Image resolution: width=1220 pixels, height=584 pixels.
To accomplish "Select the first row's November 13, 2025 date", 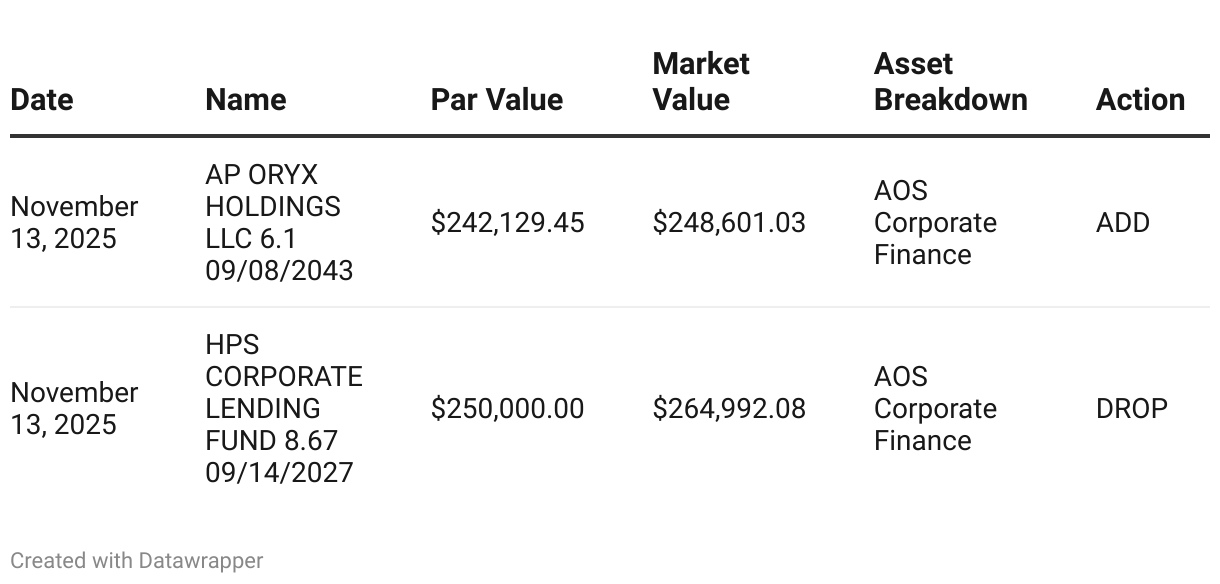I will (x=74, y=223).
